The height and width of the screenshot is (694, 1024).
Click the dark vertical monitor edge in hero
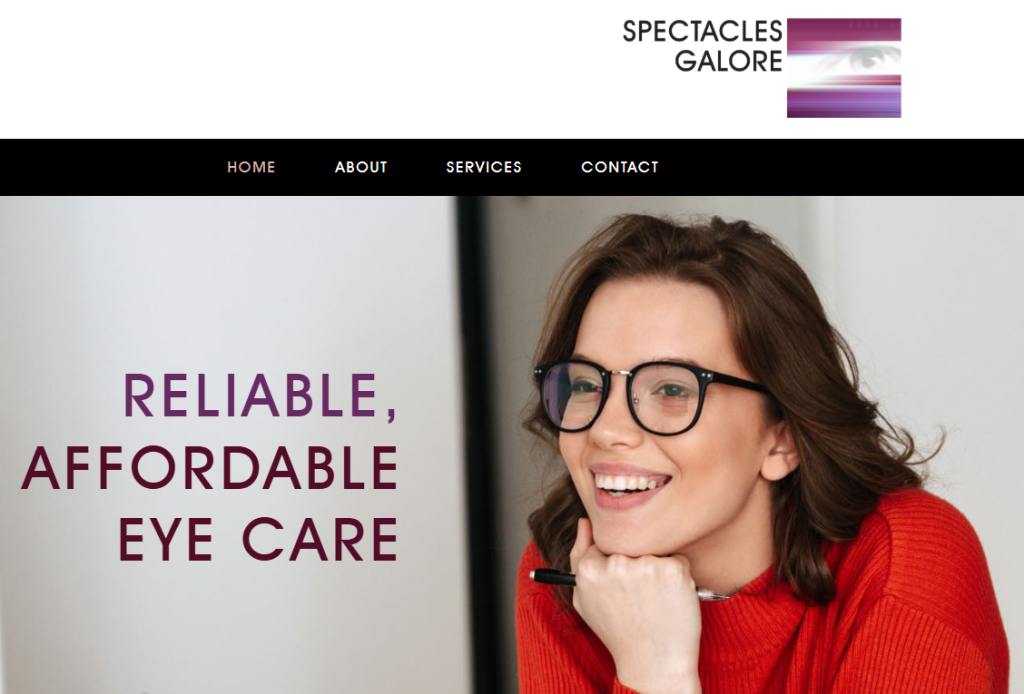tap(473, 444)
